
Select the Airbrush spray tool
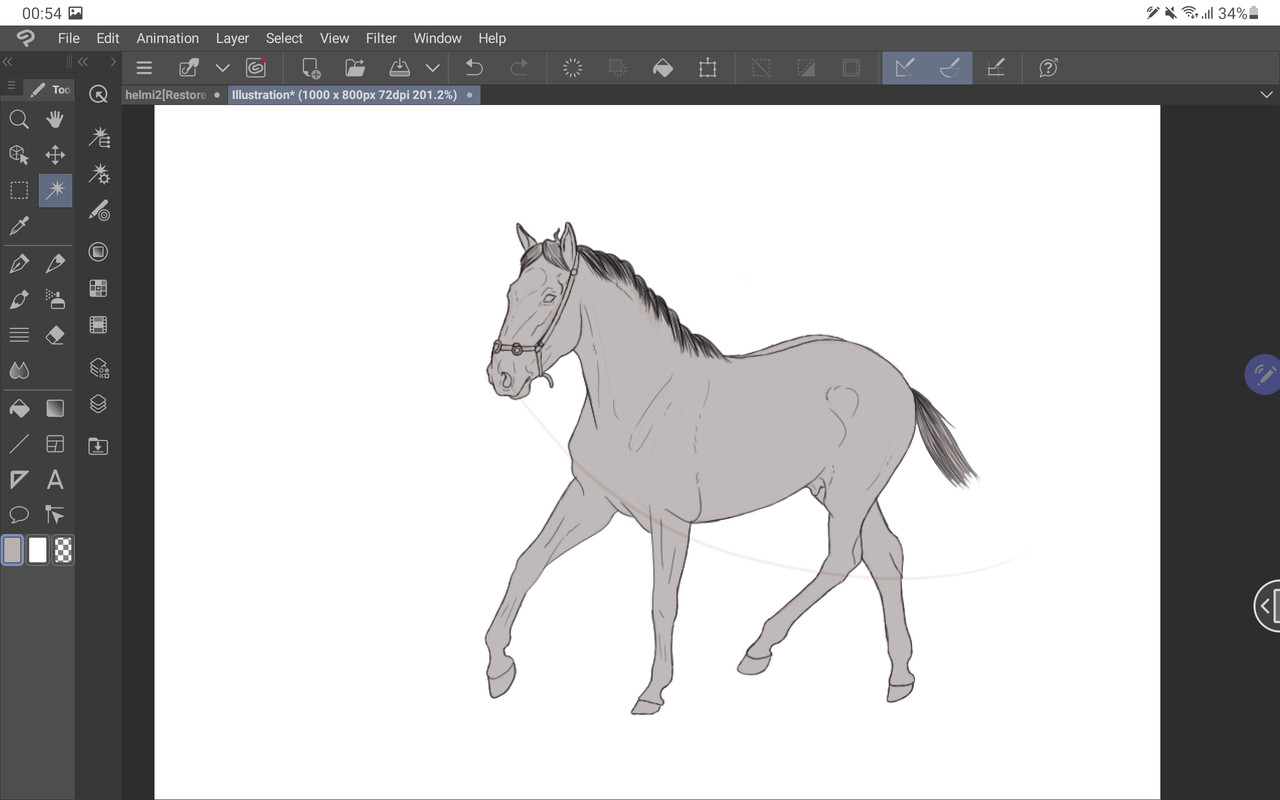point(55,300)
